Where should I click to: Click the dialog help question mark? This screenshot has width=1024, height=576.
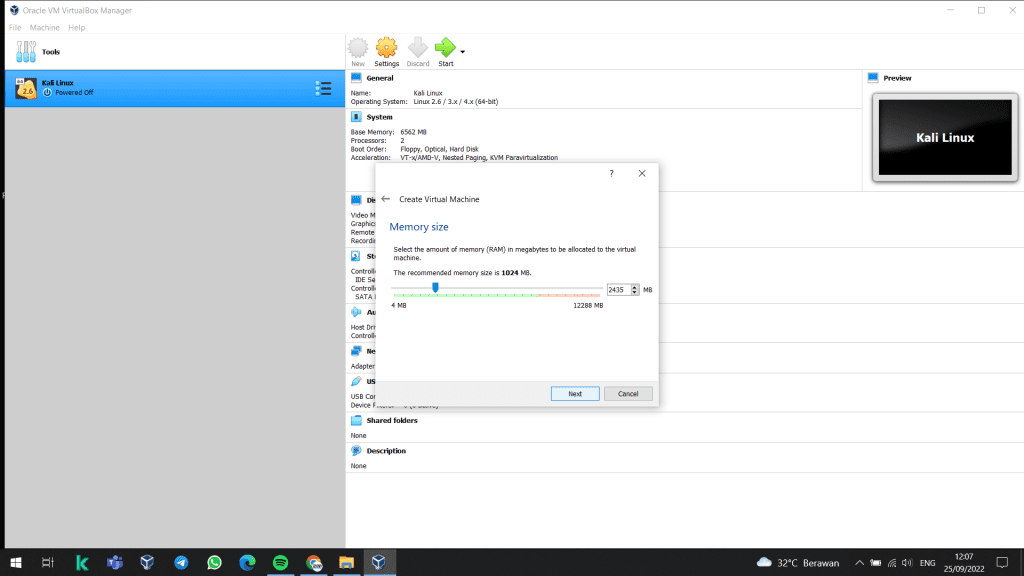point(611,173)
